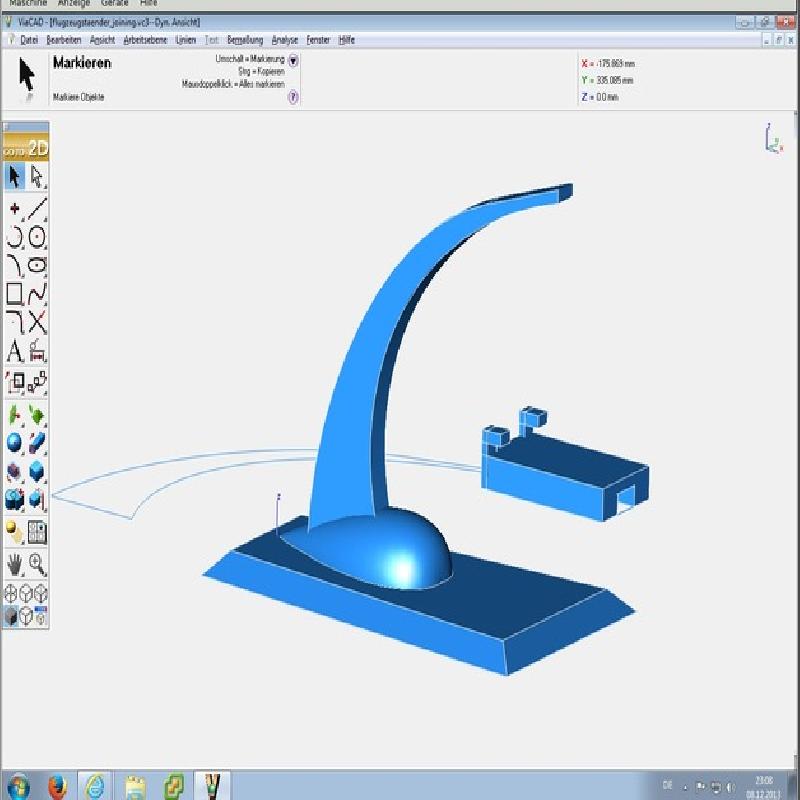Select the Line drawing tool

click(38, 208)
